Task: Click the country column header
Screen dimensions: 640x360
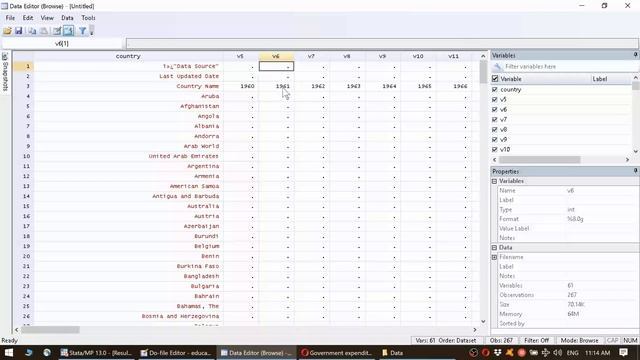Action: [x=128, y=56]
